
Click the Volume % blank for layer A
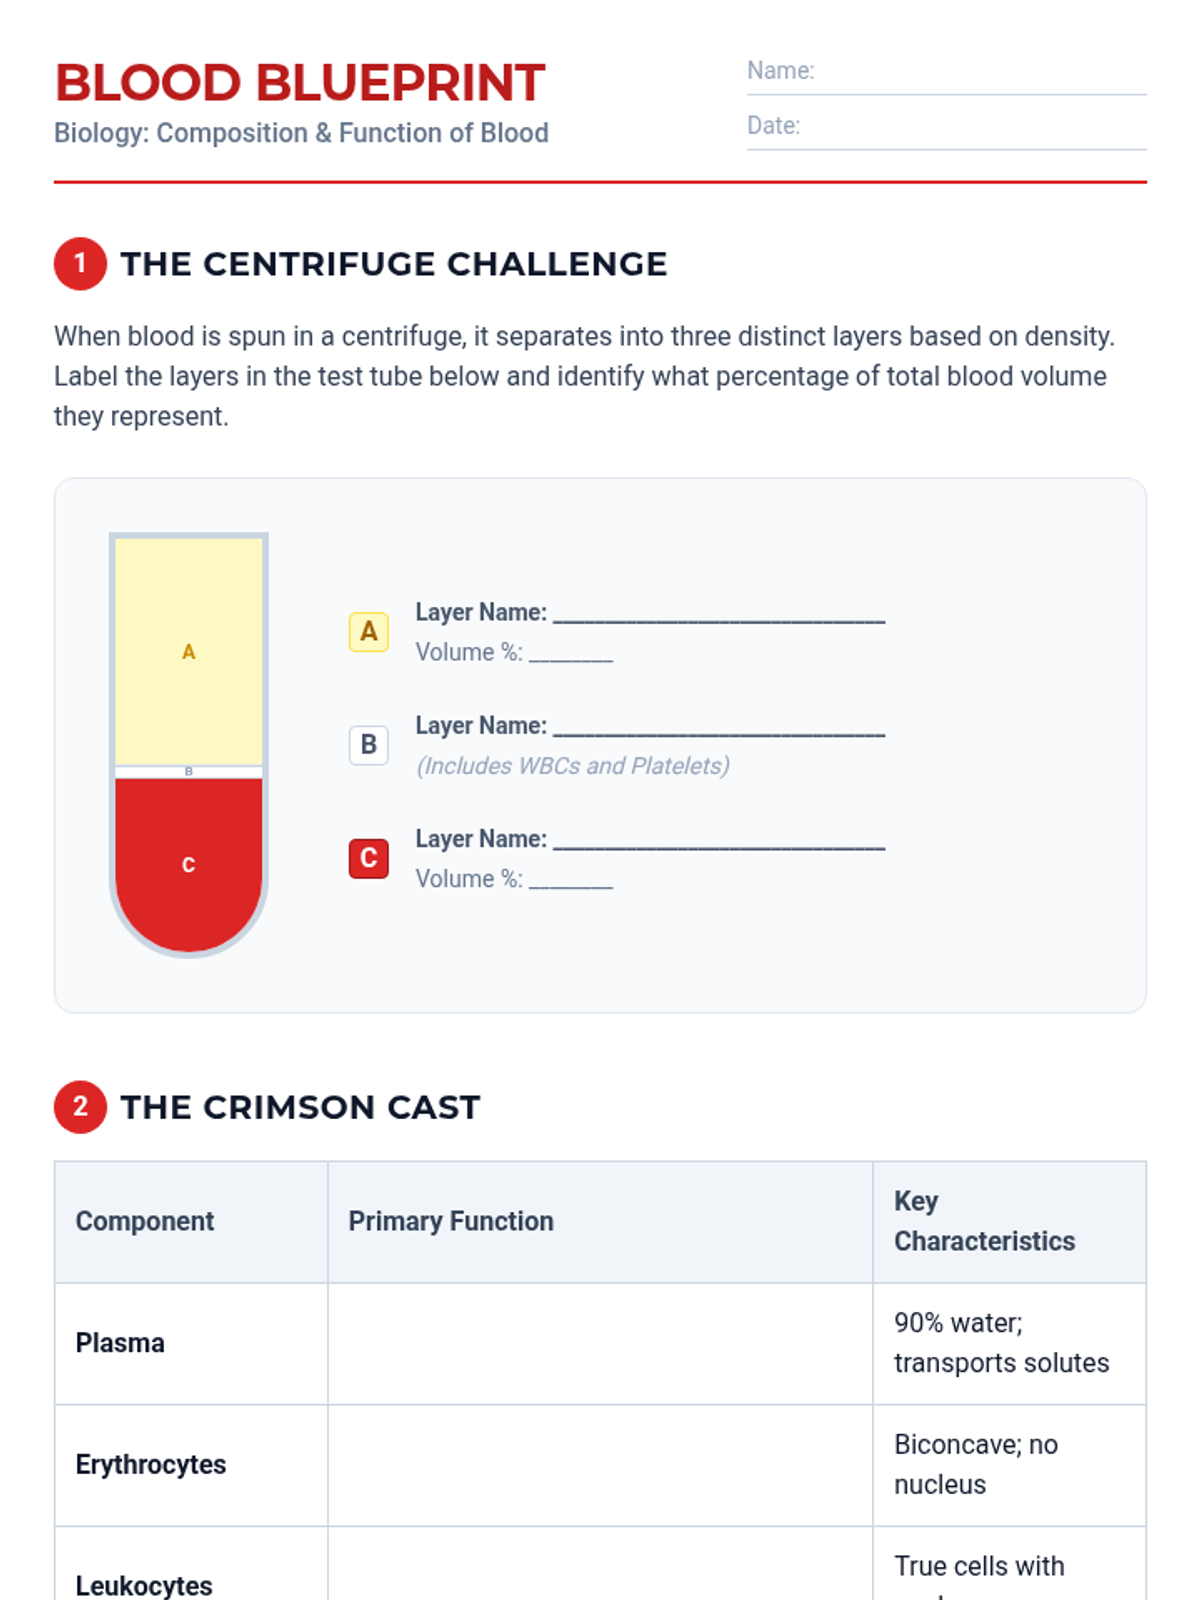[571, 653]
